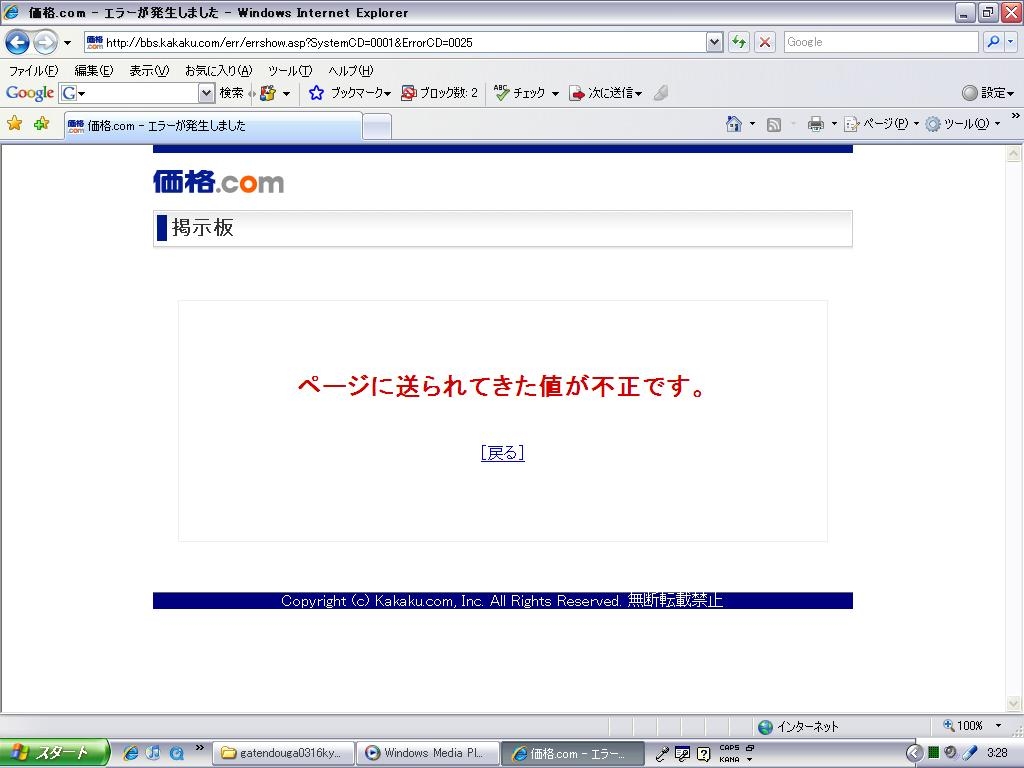
Task: Click the QuickTime-style blue Q Quick Launch icon
Action: [x=176, y=753]
